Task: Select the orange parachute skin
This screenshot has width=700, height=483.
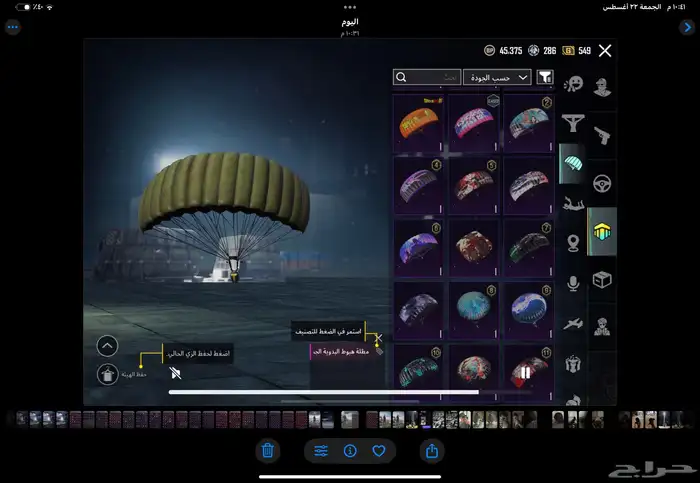Action: click(x=419, y=123)
